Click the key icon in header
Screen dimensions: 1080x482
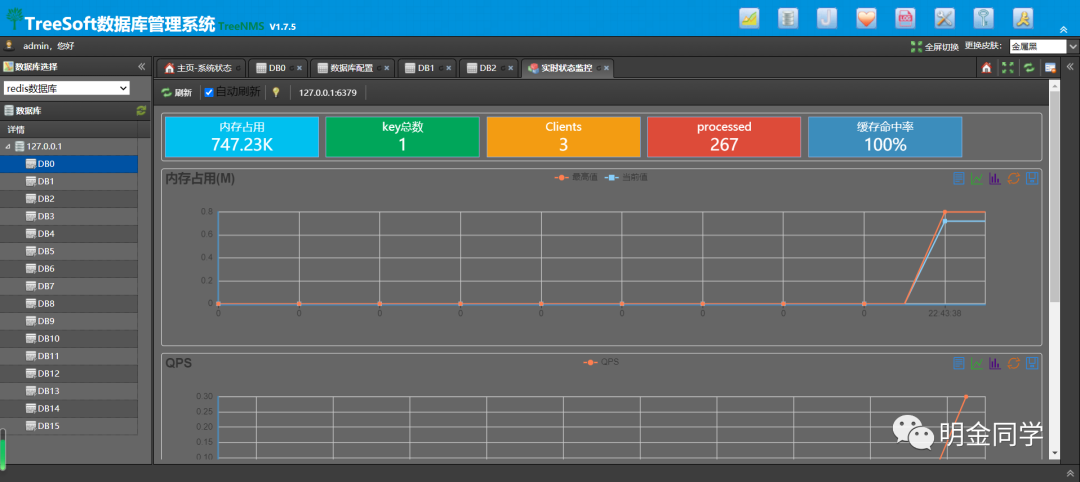pos(984,18)
